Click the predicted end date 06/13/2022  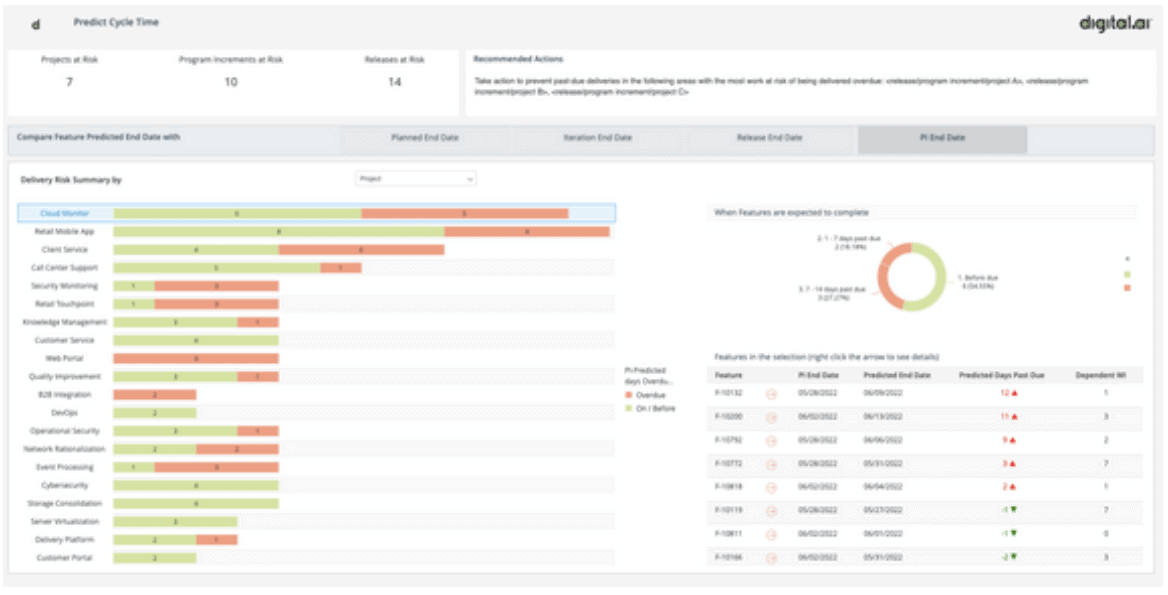coord(882,416)
